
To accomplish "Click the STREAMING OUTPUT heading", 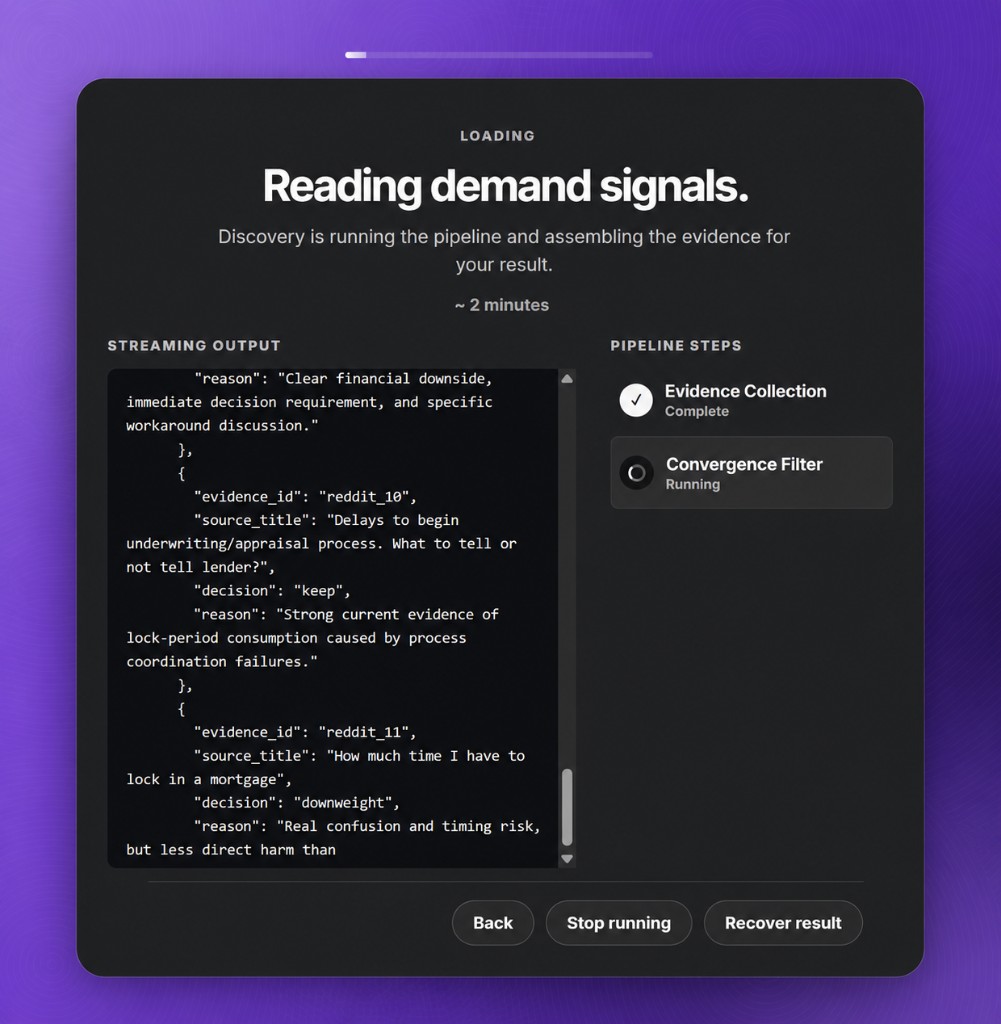I will point(194,345).
